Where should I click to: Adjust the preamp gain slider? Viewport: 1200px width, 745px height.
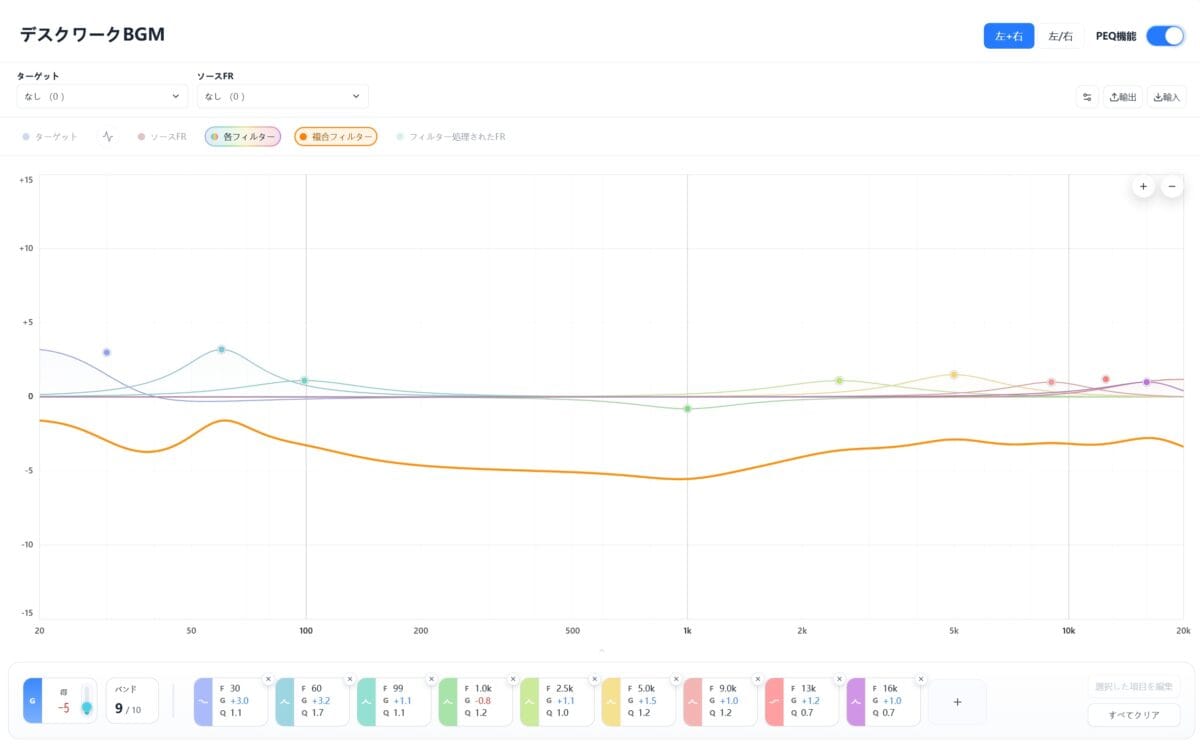[87, 699]
